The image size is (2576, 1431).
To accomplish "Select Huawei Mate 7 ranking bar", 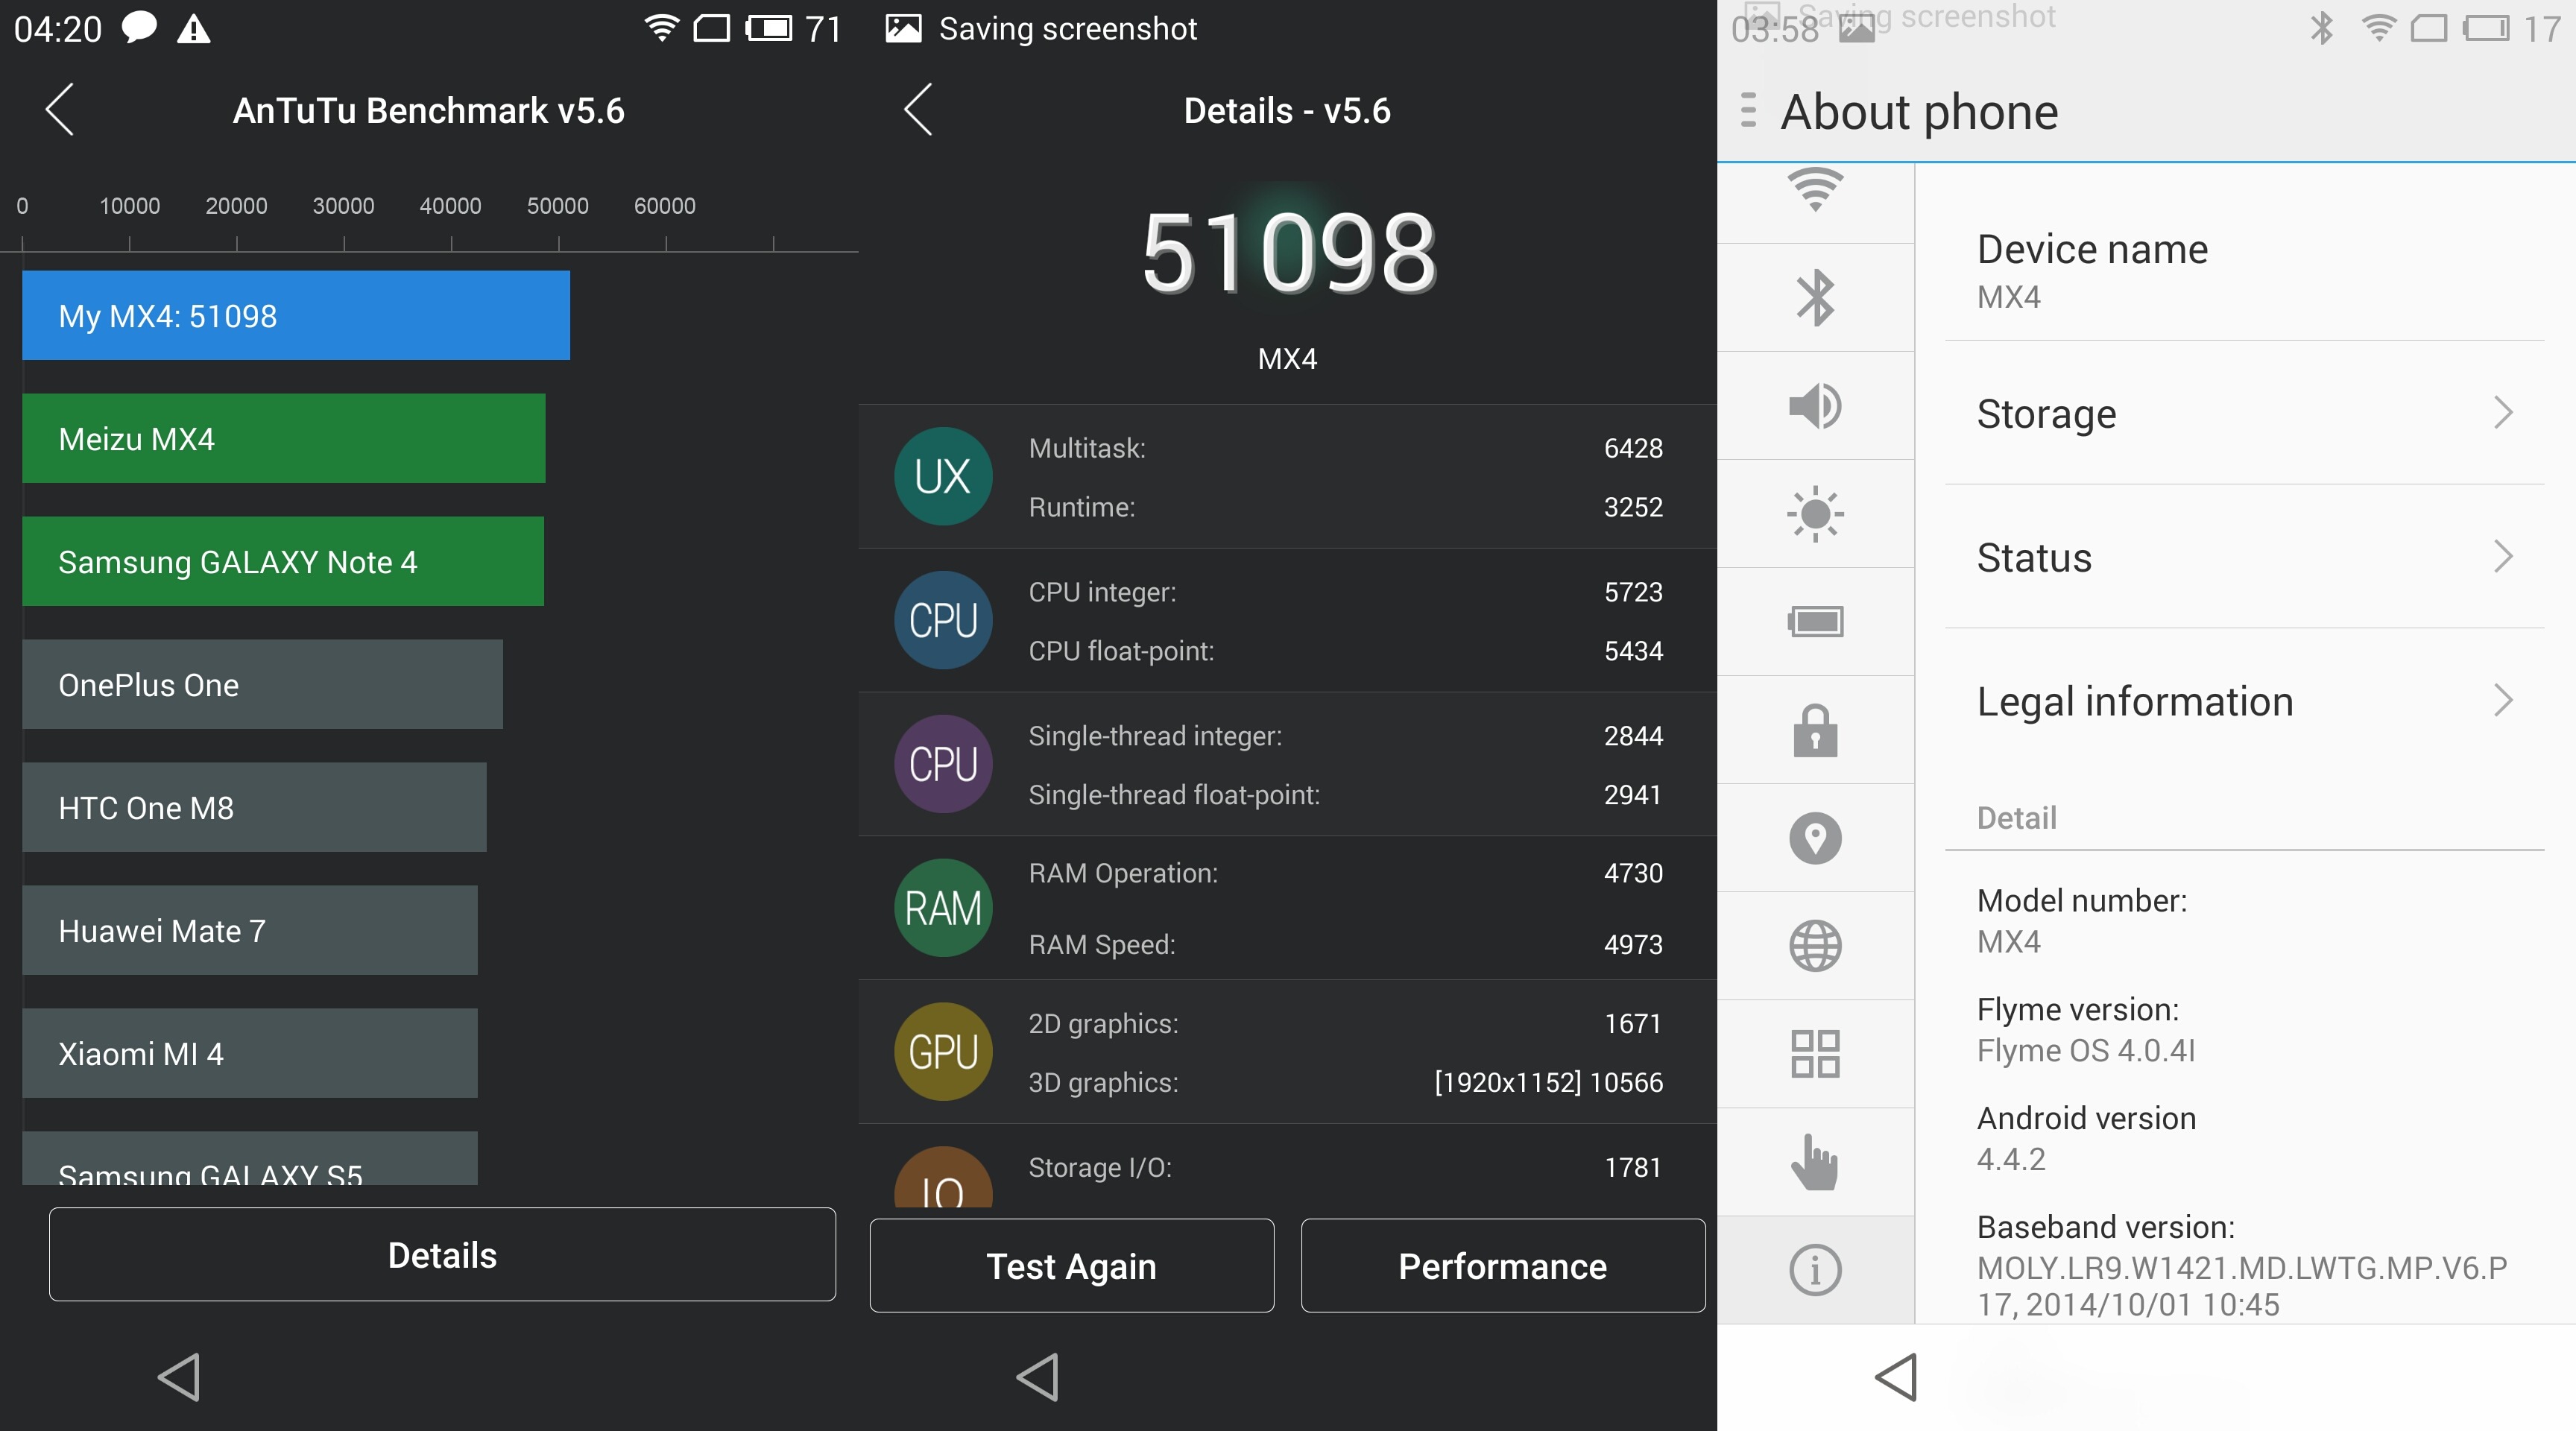I will pyautogui.click(x=250, y=930).
